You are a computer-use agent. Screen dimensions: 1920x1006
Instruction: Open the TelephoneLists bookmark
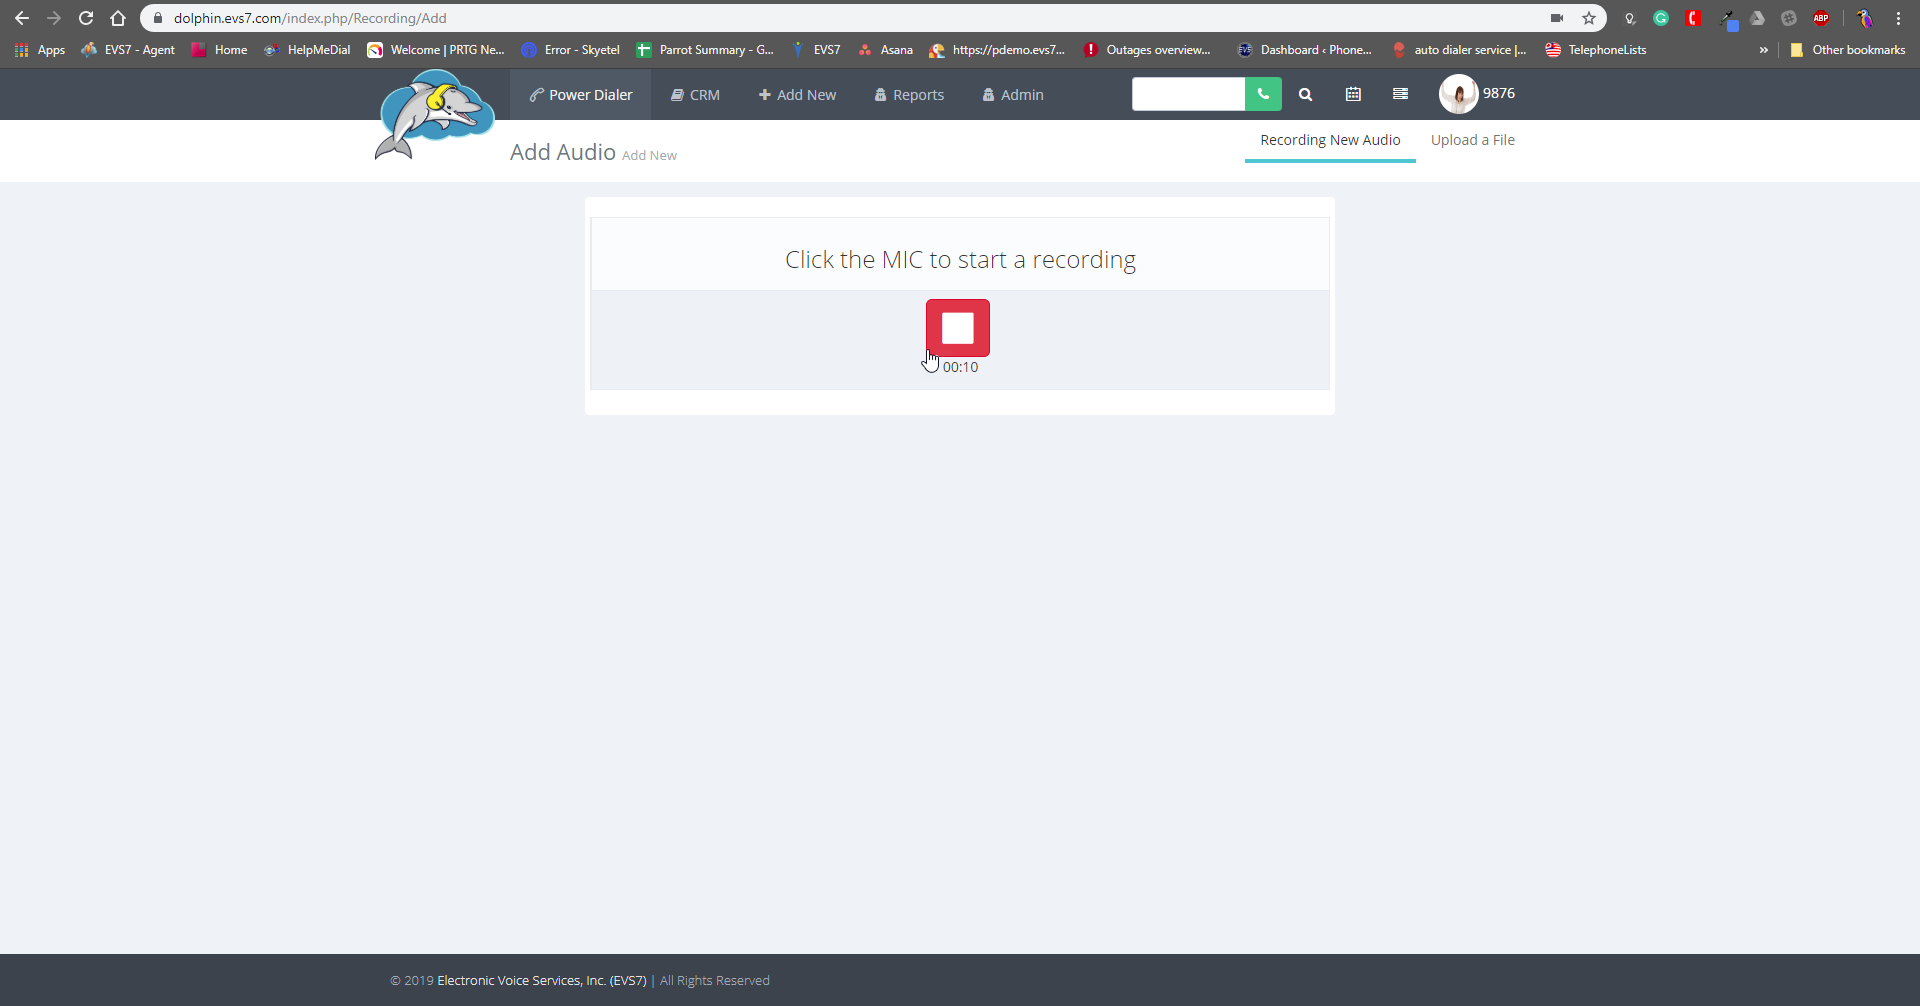coord(1596,50)
